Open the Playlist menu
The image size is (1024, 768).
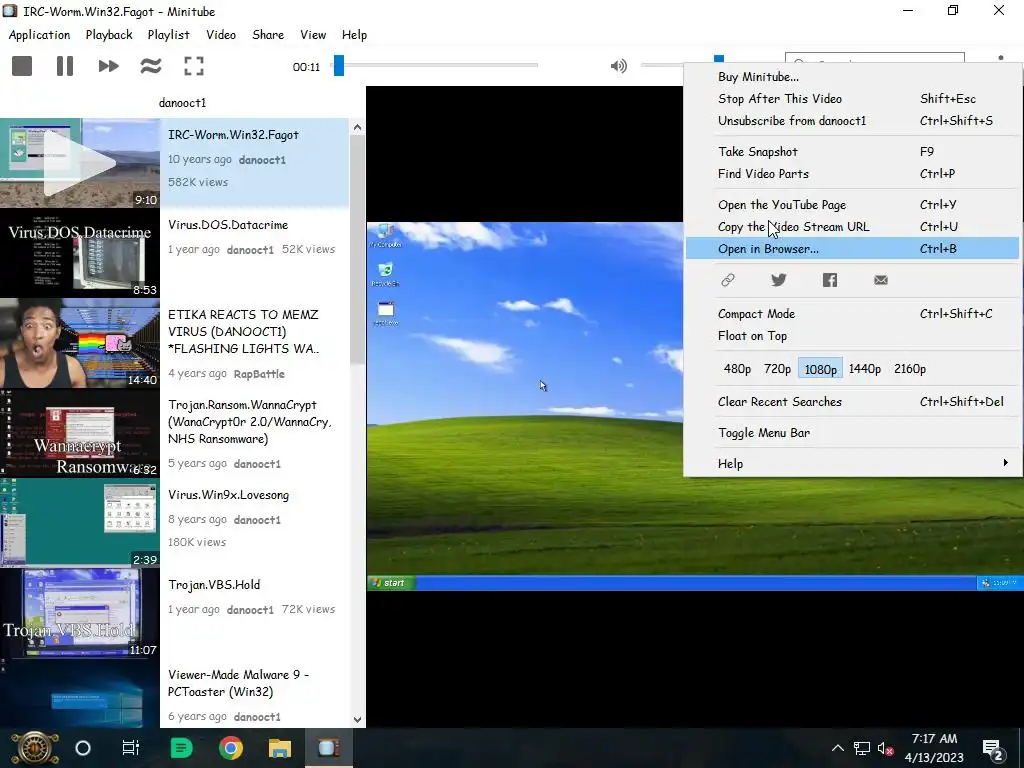(x=168, y=35)
